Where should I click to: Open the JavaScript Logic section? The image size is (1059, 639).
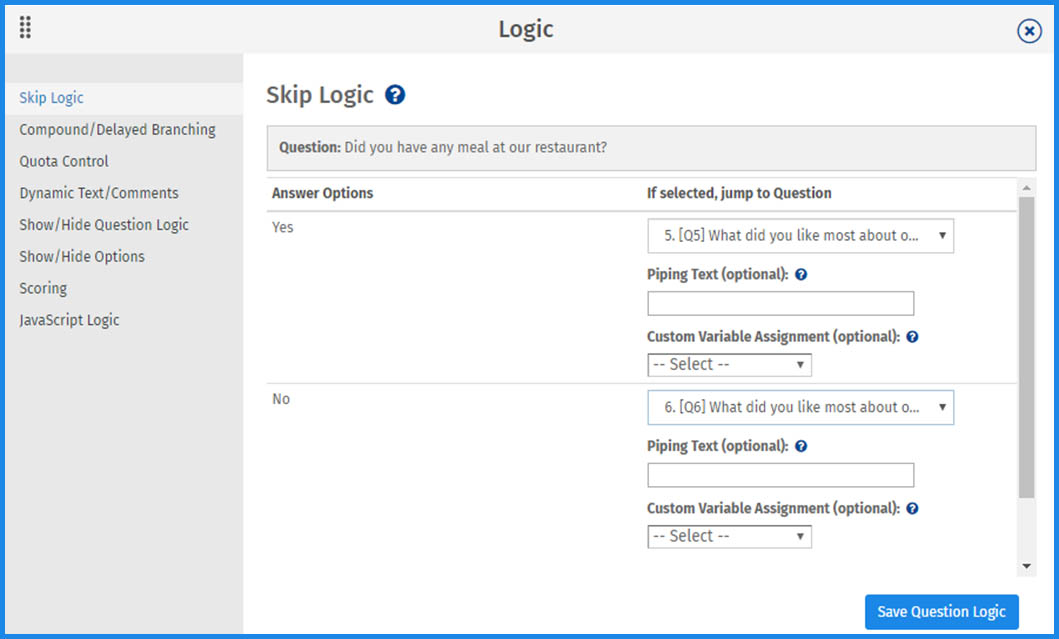pos(69,320)
